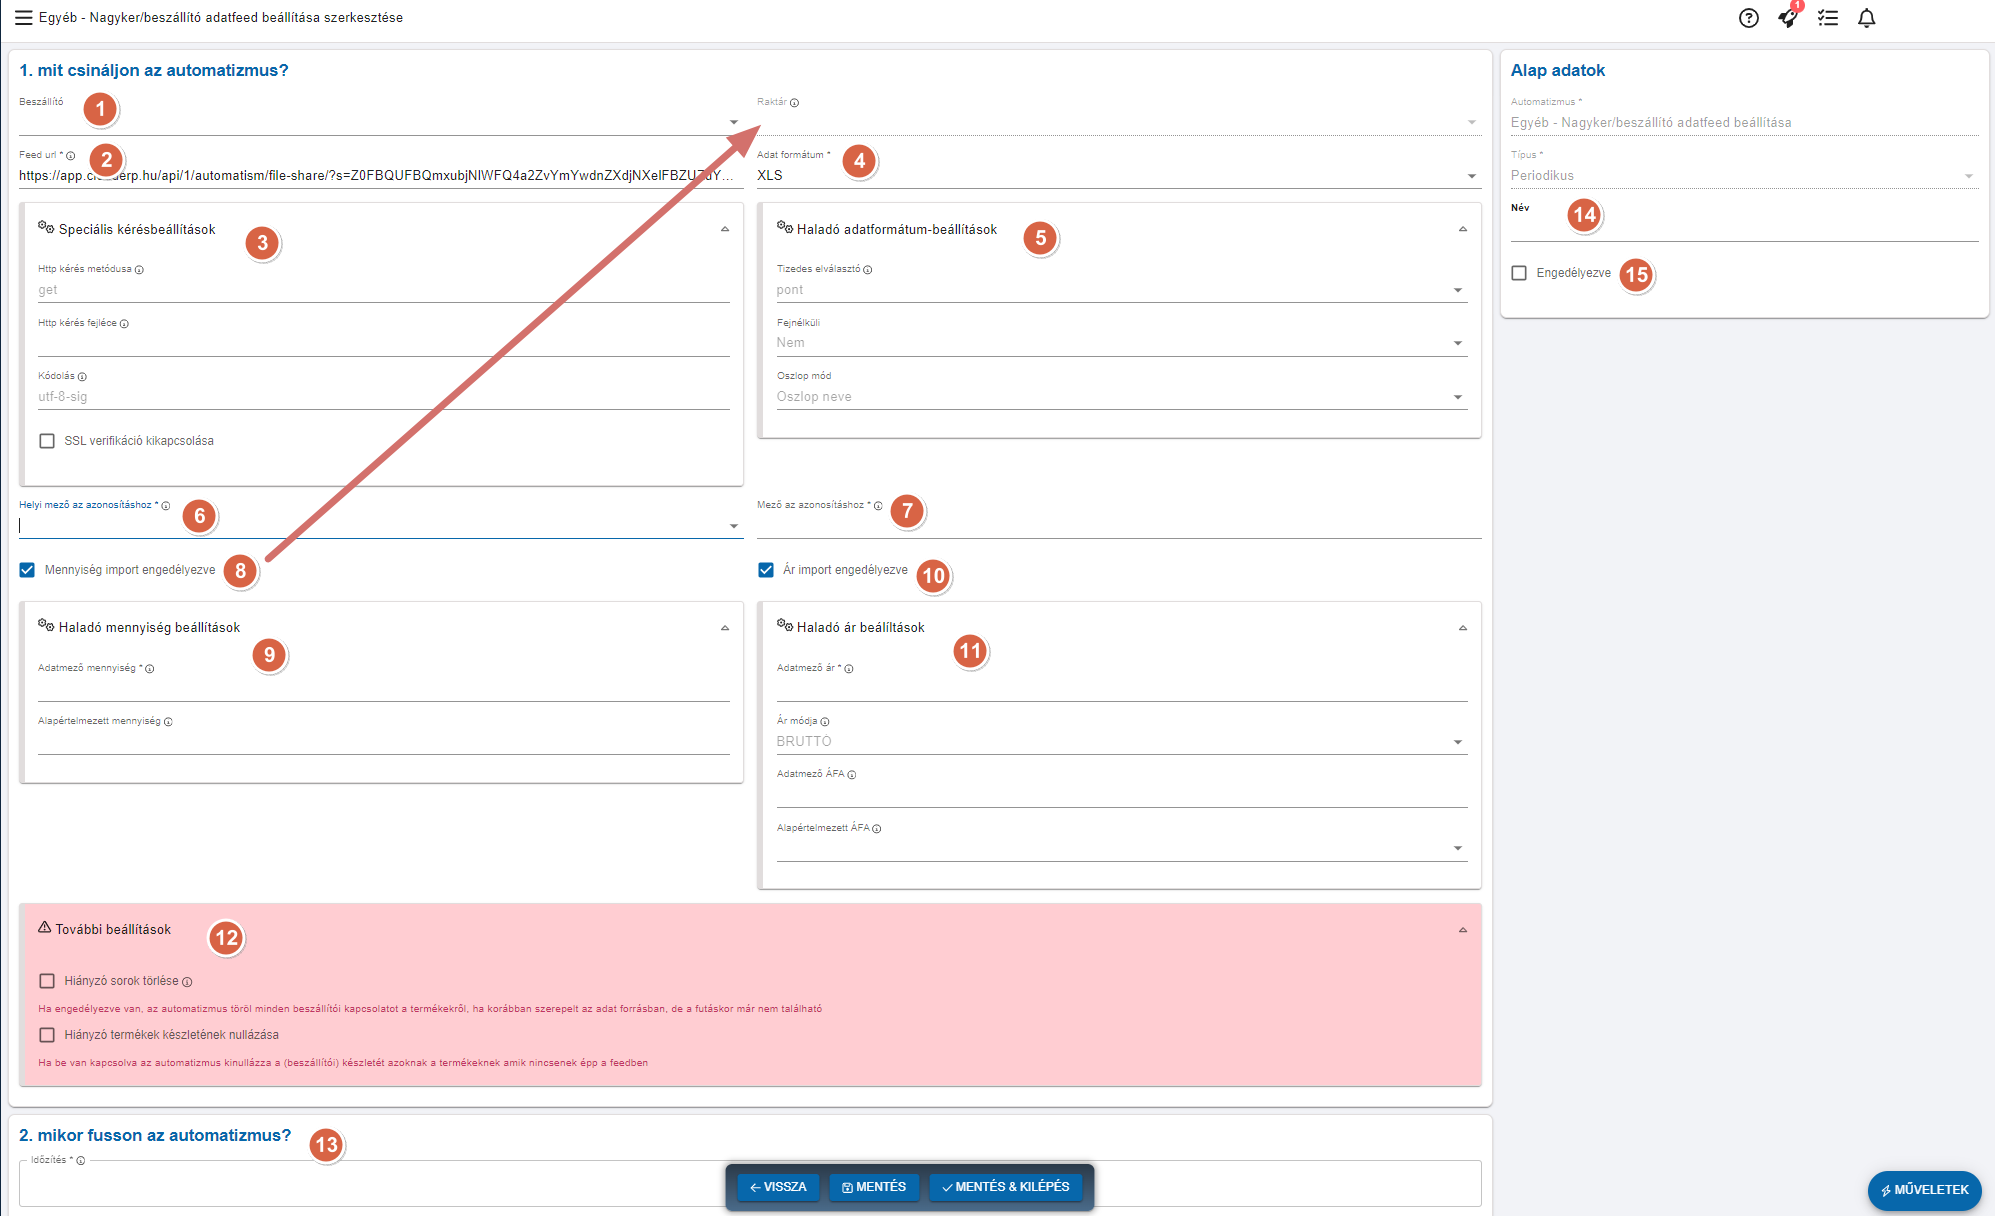Click the Feed url input field
Viewport: 1995px width, 1216px height.
[x=381, y=176]
